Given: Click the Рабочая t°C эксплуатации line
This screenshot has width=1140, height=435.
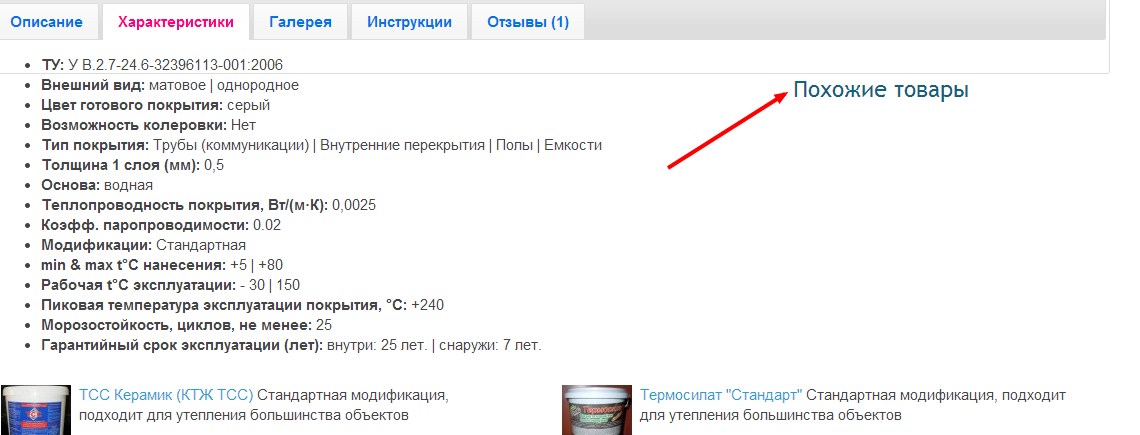Looking at the screenshot, I should (171, 285).
